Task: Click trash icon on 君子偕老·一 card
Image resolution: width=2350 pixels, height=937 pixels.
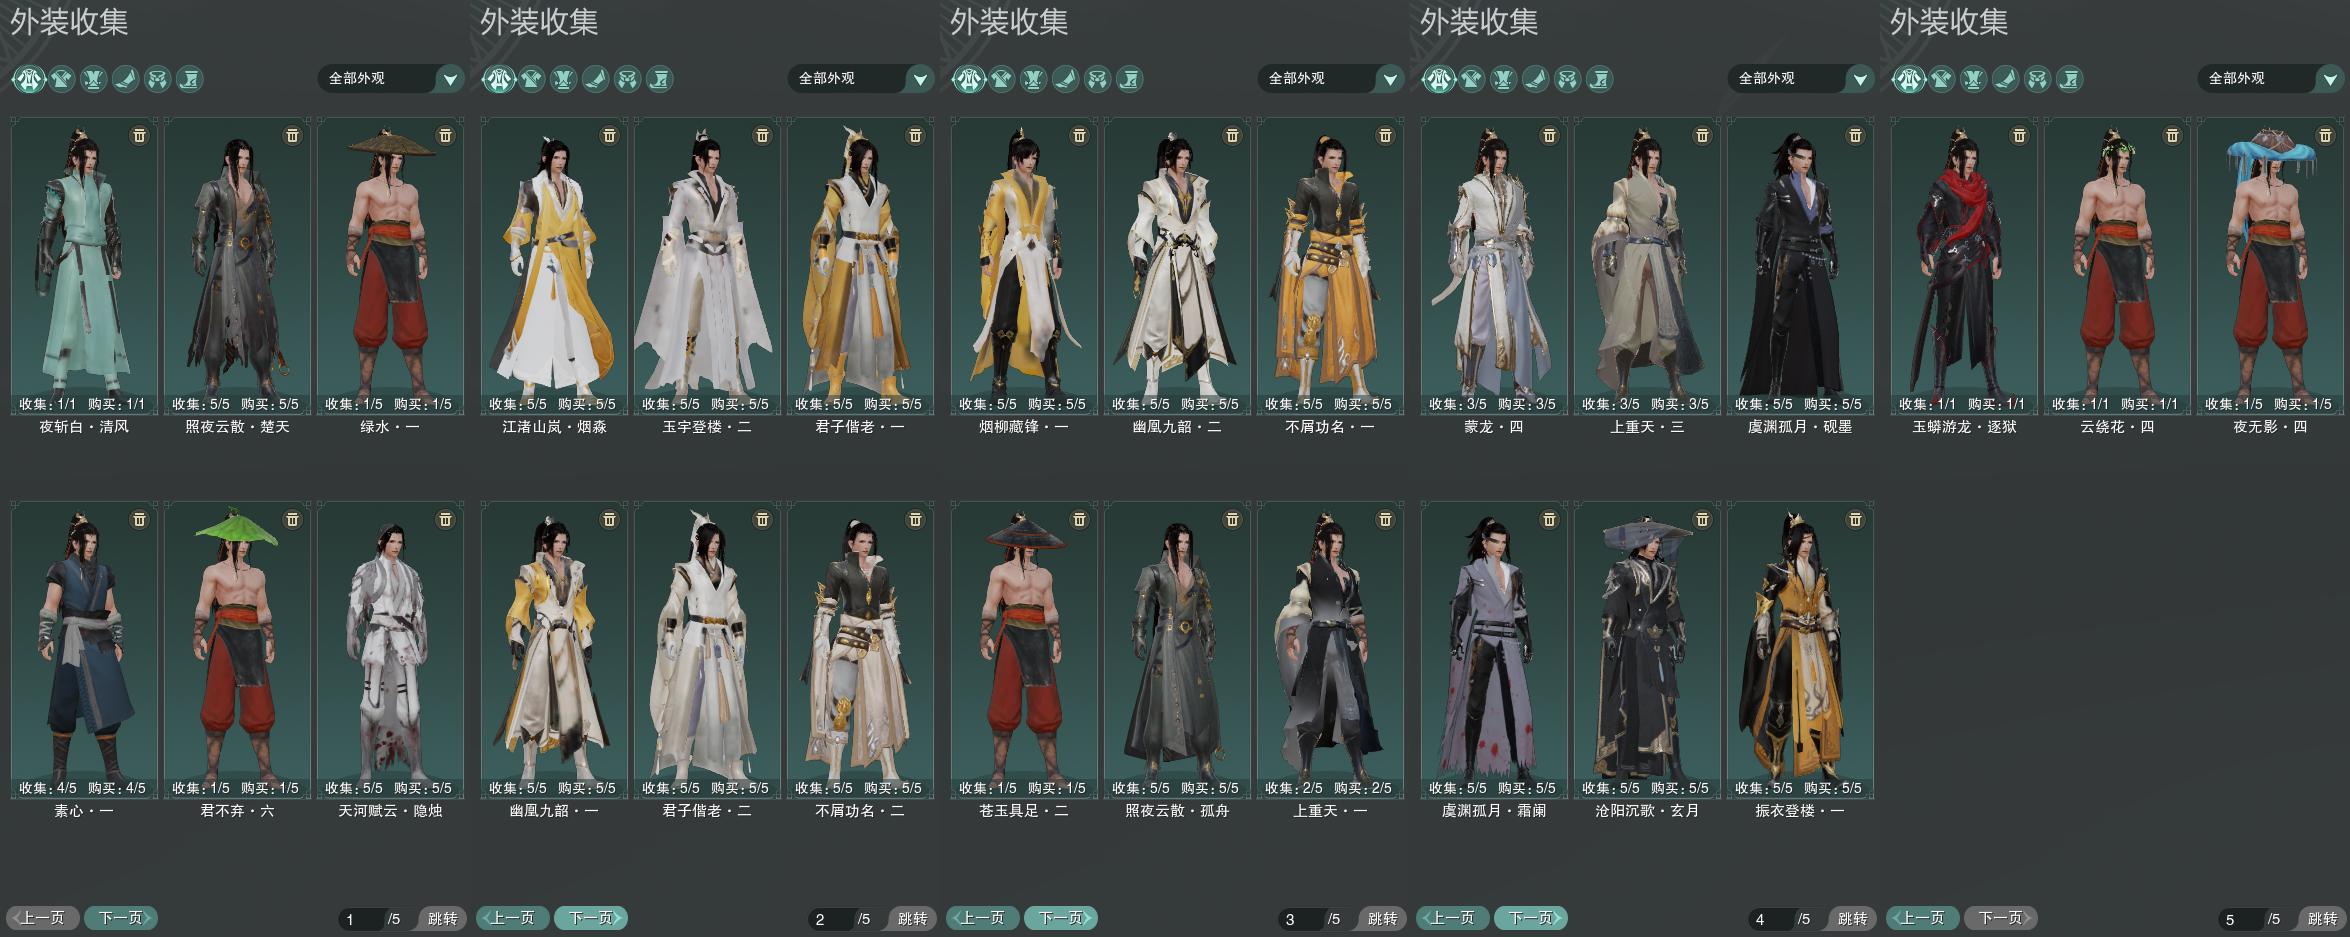Action: (915, 135)
